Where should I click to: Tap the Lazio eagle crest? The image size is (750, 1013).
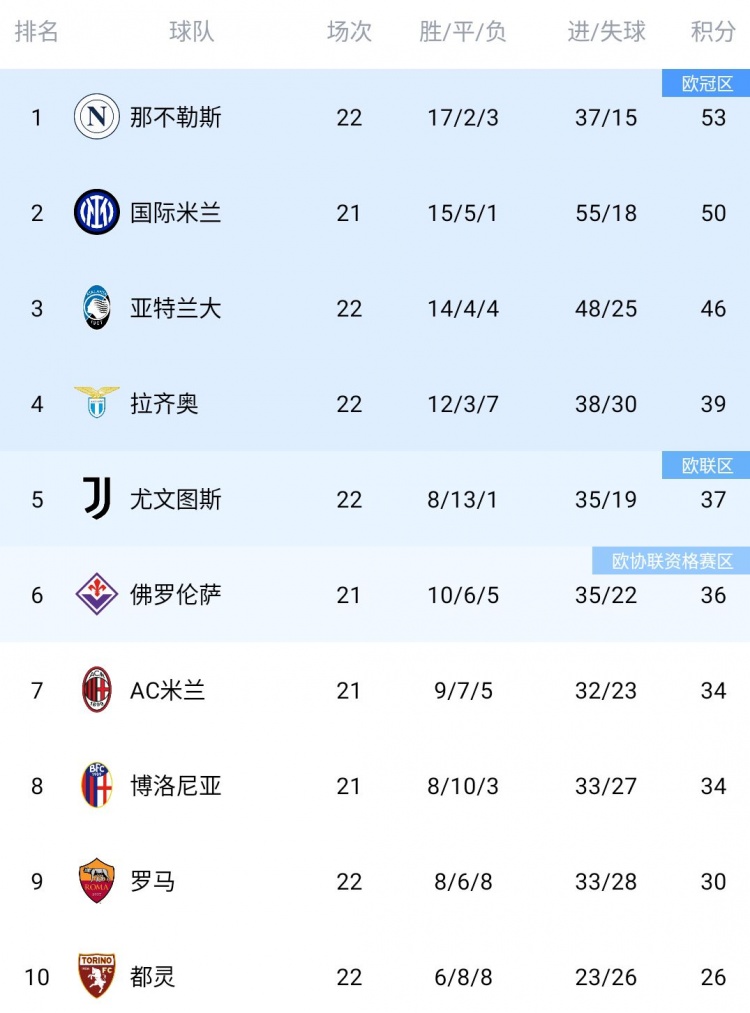[x=97, y=403]
